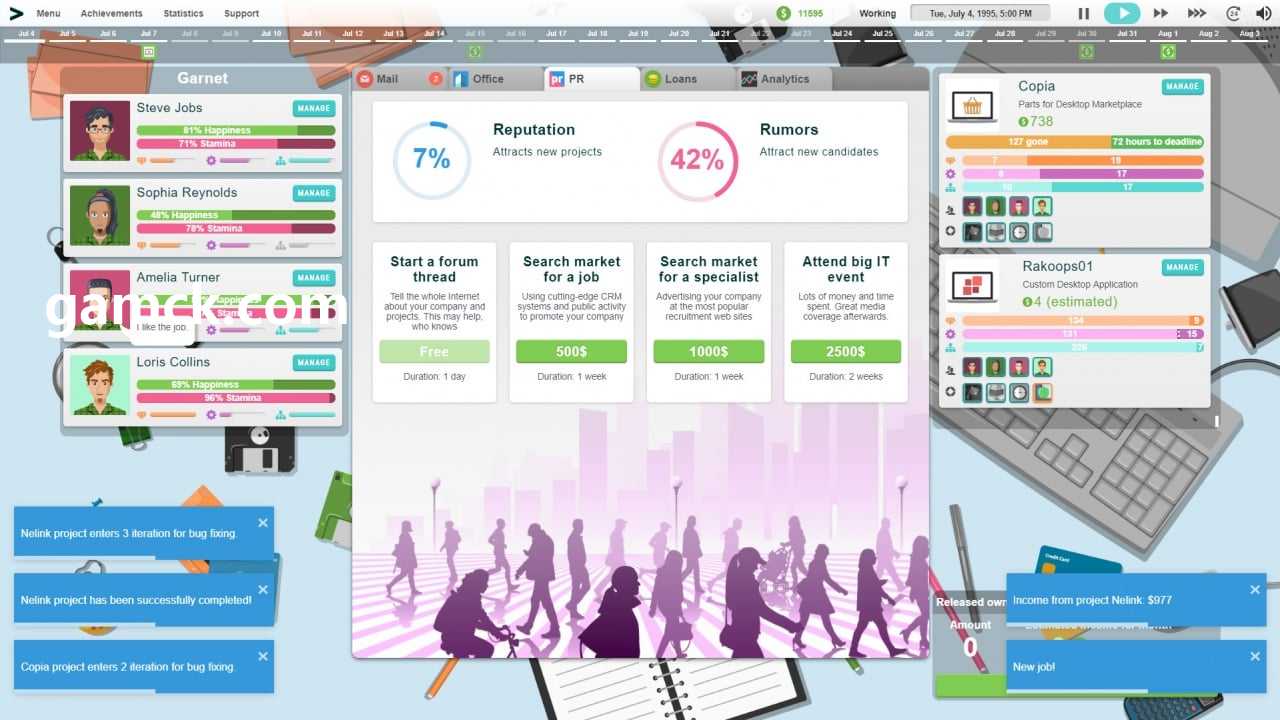Manage employee Amelia Turner
The width and height of the screenshot is (1280, 720).
click(x=314, y=278)
